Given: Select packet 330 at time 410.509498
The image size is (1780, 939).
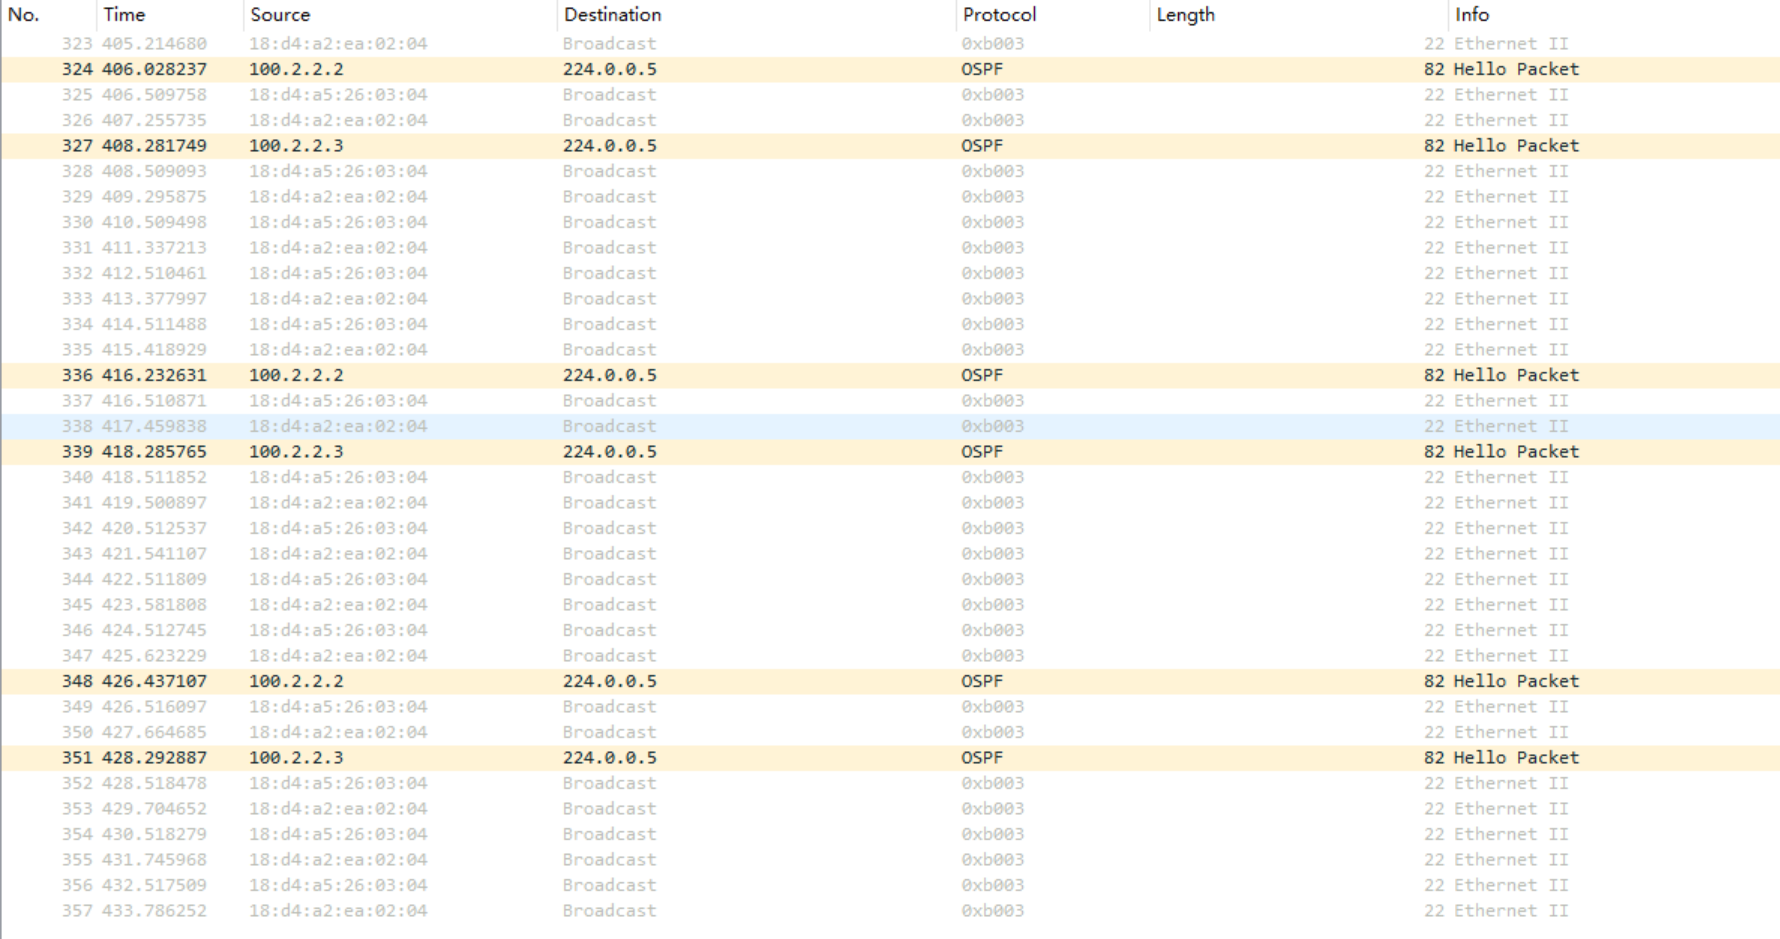Looking at the screenshot, I should pyautogui.click(x=890, y=222).
